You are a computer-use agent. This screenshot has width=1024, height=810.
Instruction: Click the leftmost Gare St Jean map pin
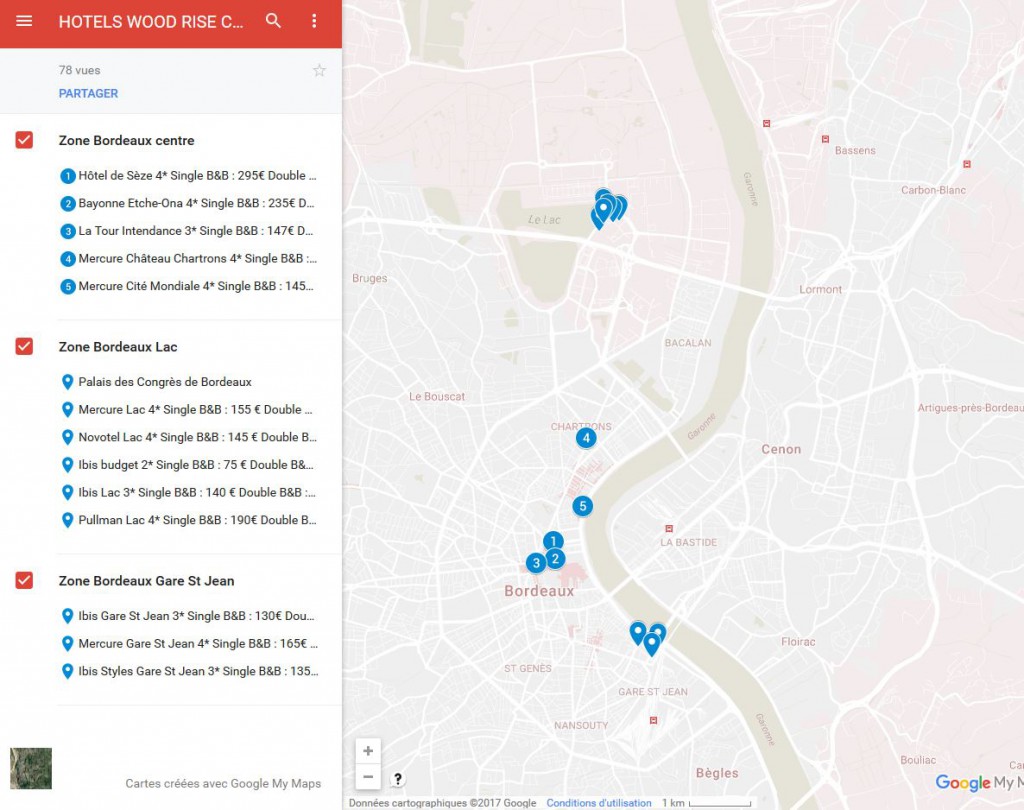[x=637, y=632]
